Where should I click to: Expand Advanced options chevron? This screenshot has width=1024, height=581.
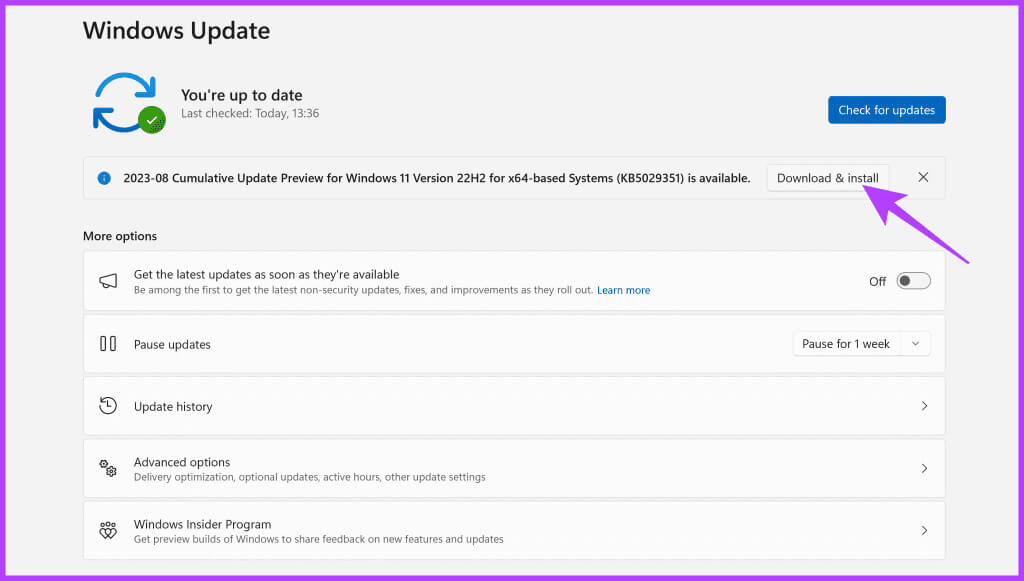click(924, 468)
